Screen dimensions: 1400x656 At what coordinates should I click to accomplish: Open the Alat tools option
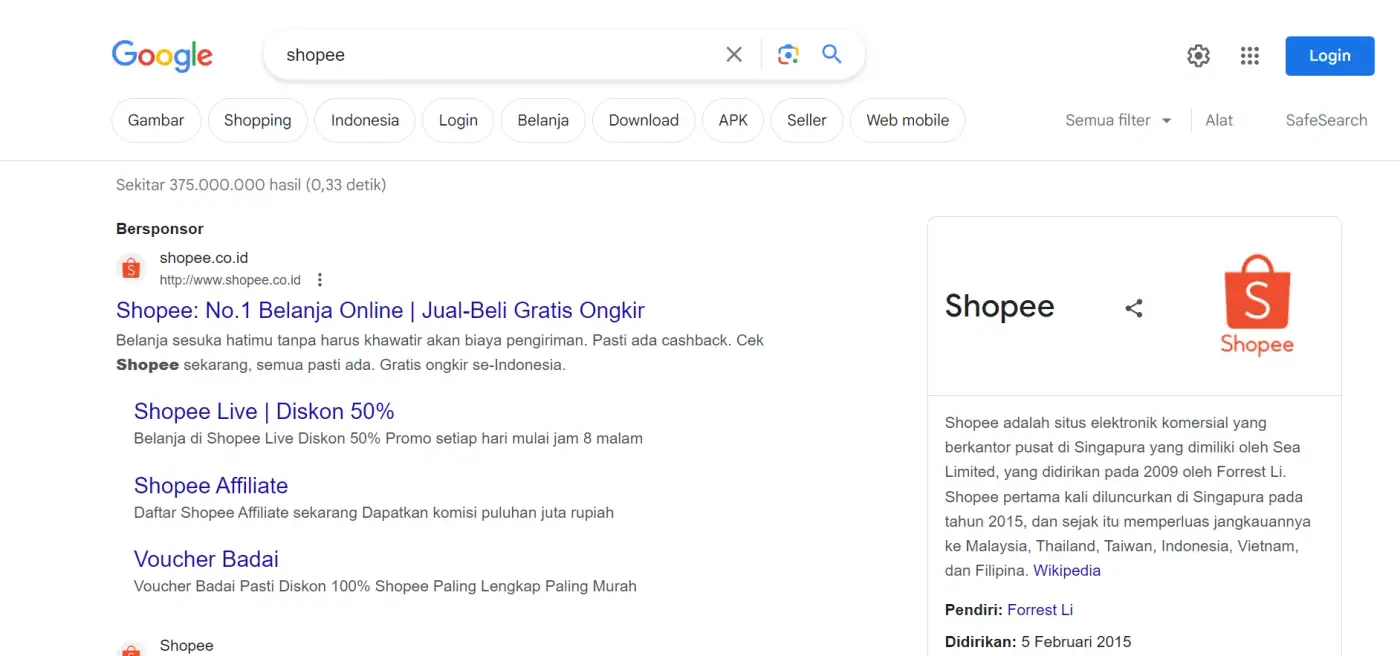[x=1219, y=120]
